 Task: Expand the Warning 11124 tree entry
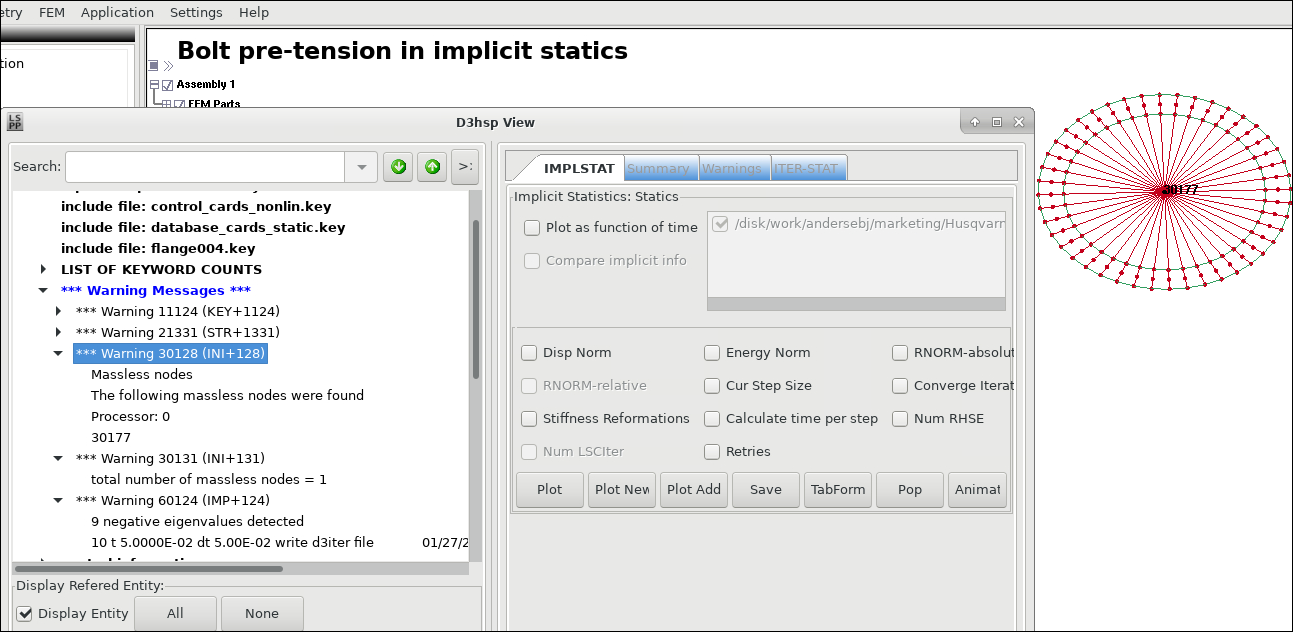(57, 311)
